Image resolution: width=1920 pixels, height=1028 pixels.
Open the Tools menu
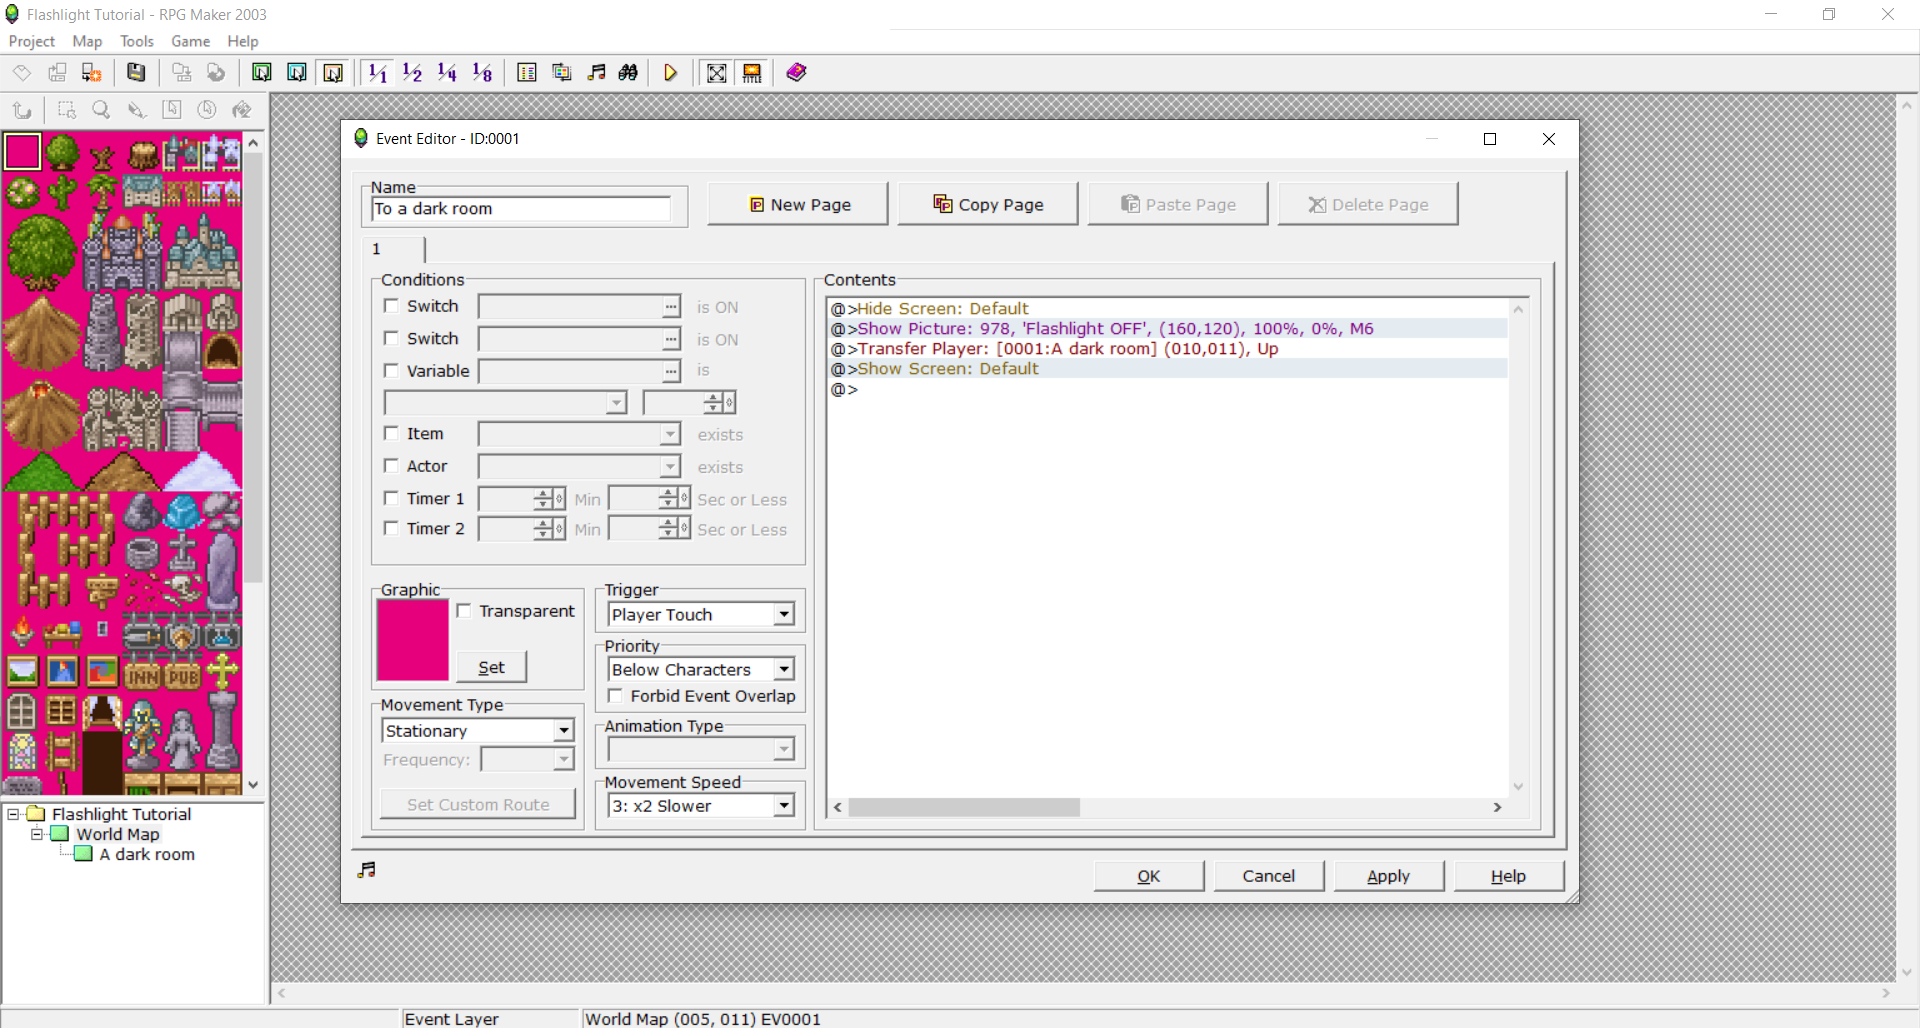[137, 41]
